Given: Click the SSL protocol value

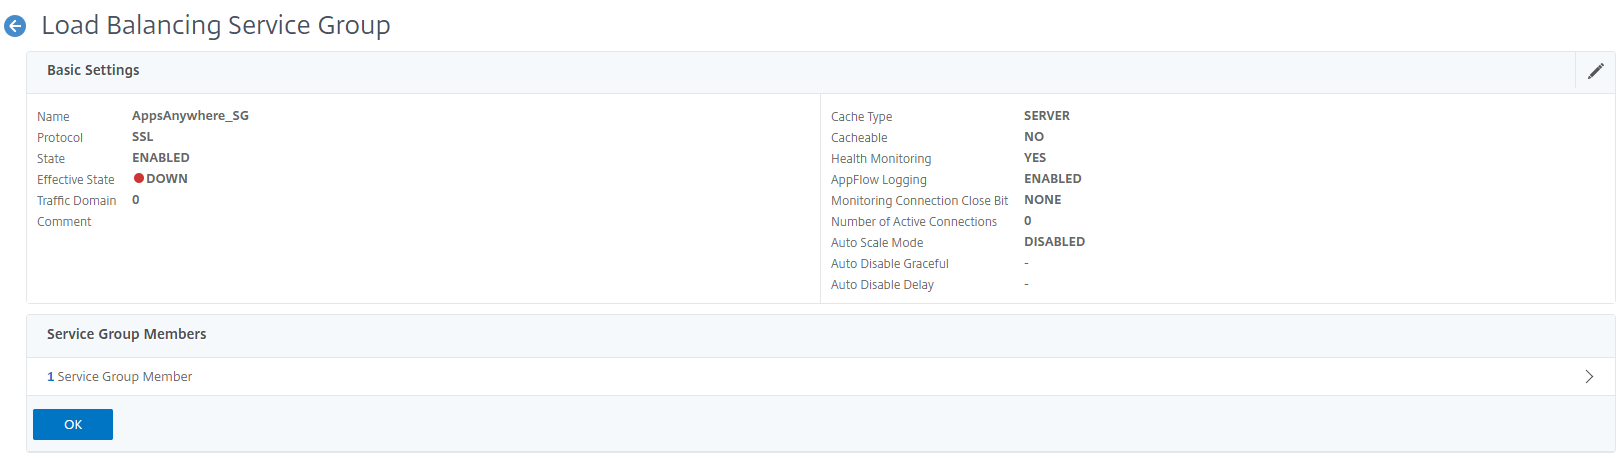Looking at the screenshot, I should pyautogui.click(x=143, y=137).
